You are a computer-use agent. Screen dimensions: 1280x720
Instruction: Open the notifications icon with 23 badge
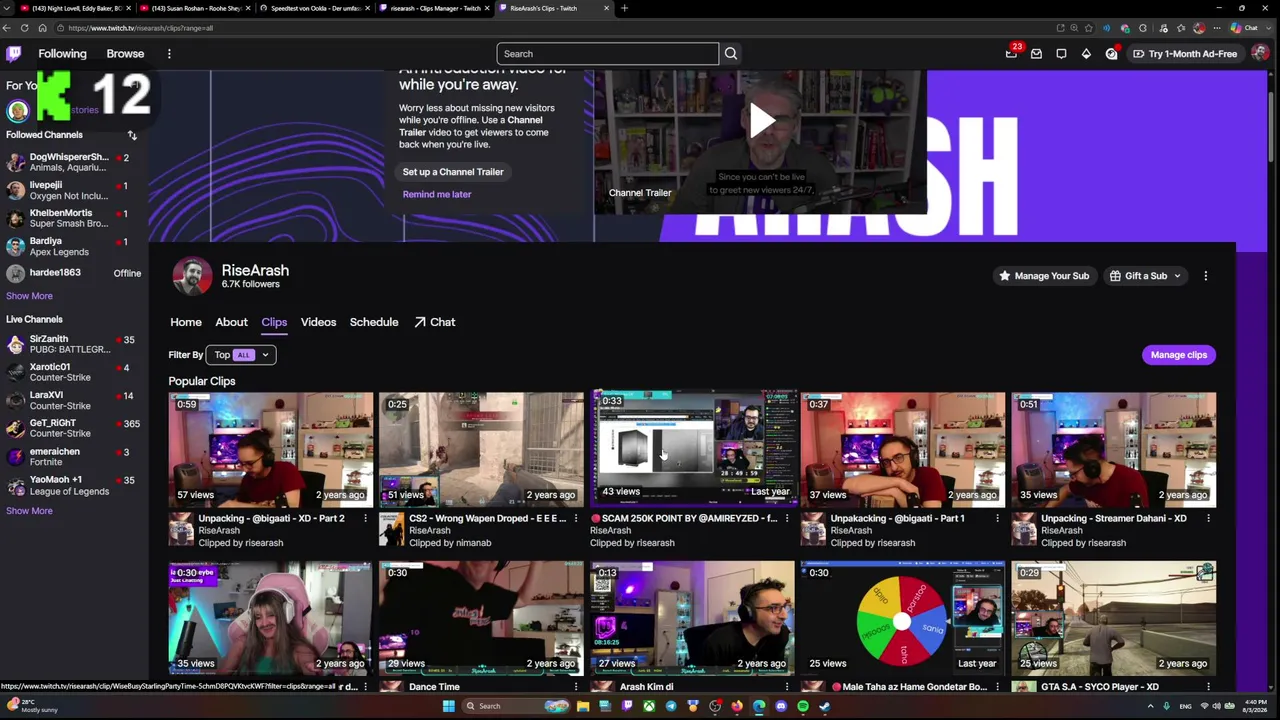[1012, 54]
